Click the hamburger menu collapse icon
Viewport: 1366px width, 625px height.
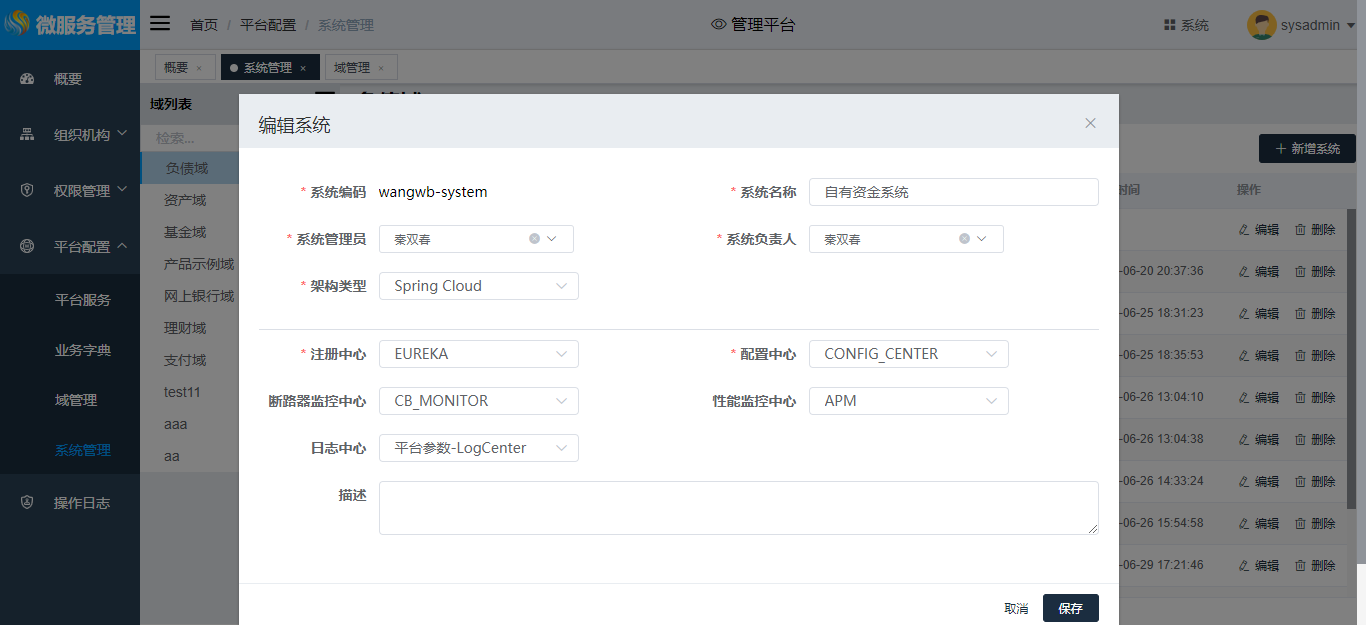(x=160, y=24)
